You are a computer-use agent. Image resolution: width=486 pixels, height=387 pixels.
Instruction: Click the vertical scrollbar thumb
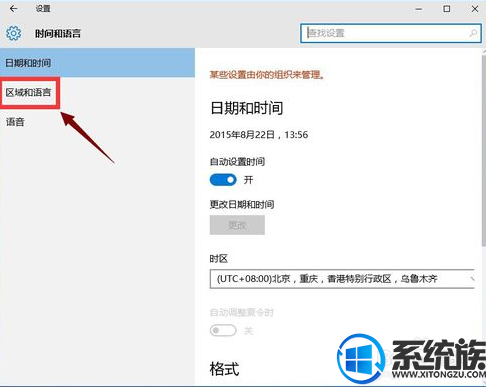coord(483,150)
